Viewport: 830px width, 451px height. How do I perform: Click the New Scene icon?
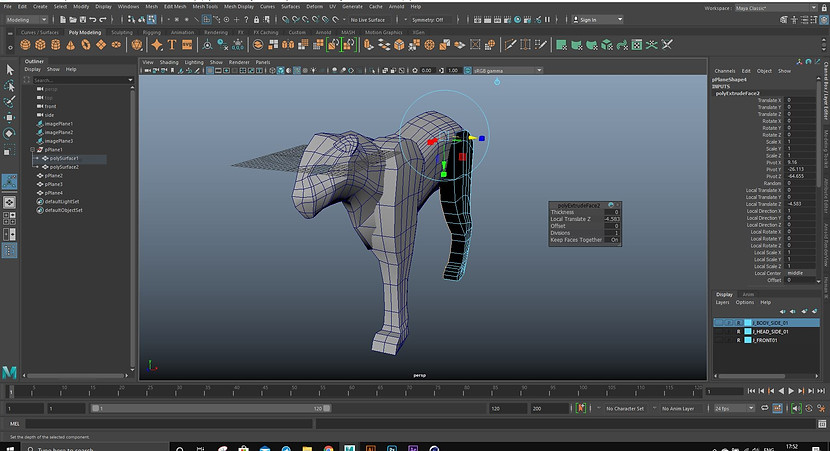pos(62,20)
